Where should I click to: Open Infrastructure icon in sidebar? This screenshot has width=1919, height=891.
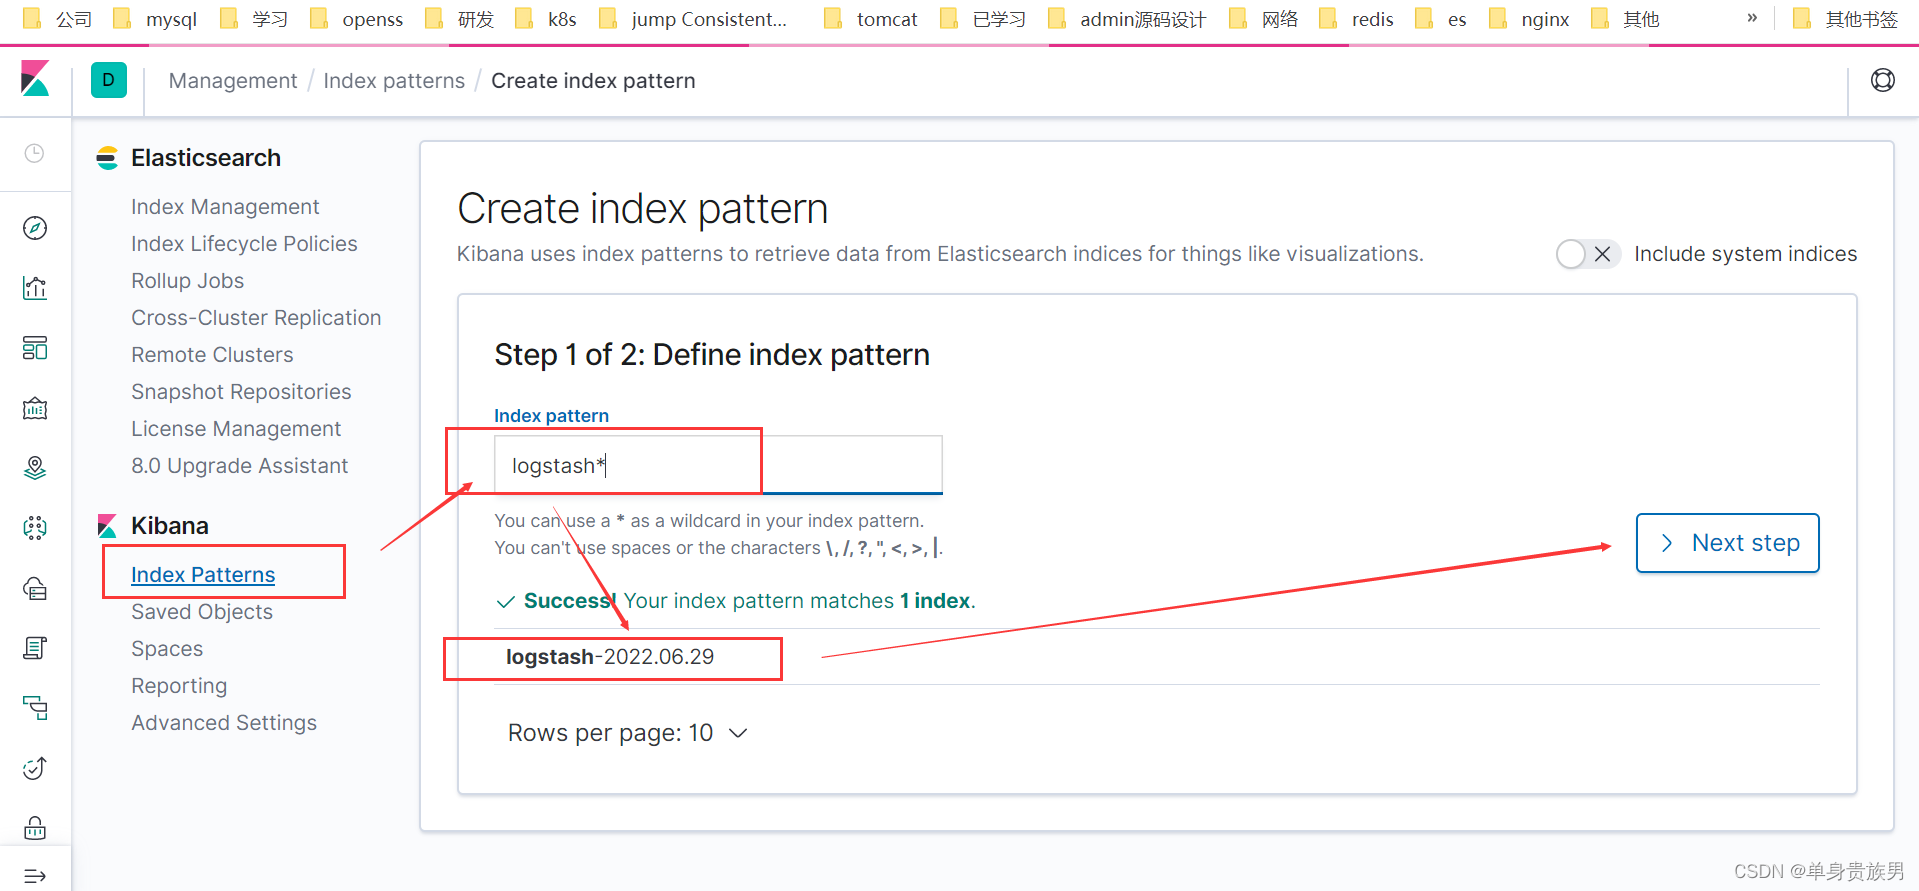[x=35, y=588]
